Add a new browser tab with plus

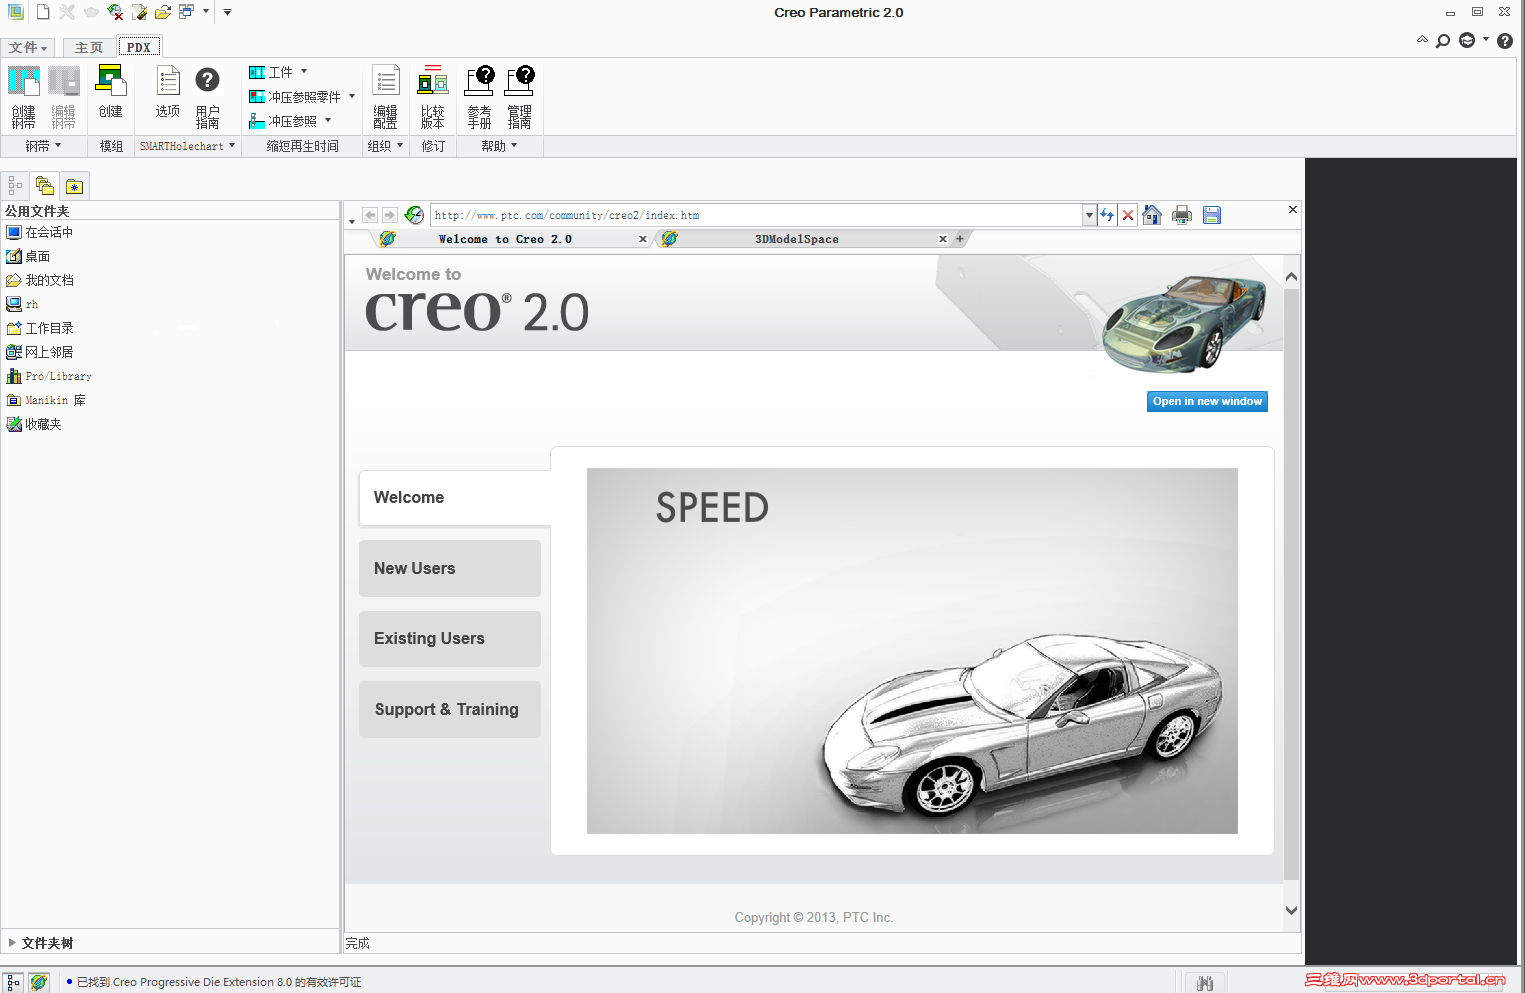pyautogui.click(x=960, y=239)
